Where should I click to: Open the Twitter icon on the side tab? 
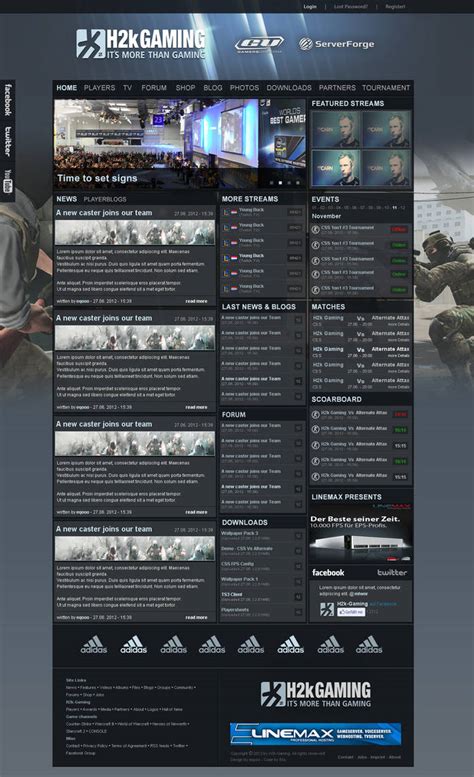tap(7, 142)
